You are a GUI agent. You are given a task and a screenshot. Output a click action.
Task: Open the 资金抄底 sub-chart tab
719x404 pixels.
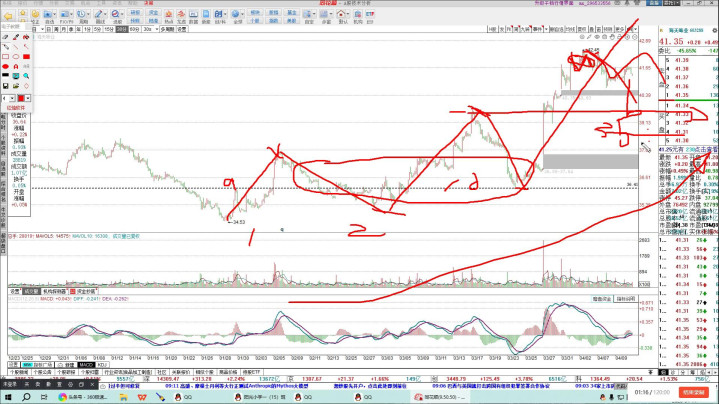point(83,291)
